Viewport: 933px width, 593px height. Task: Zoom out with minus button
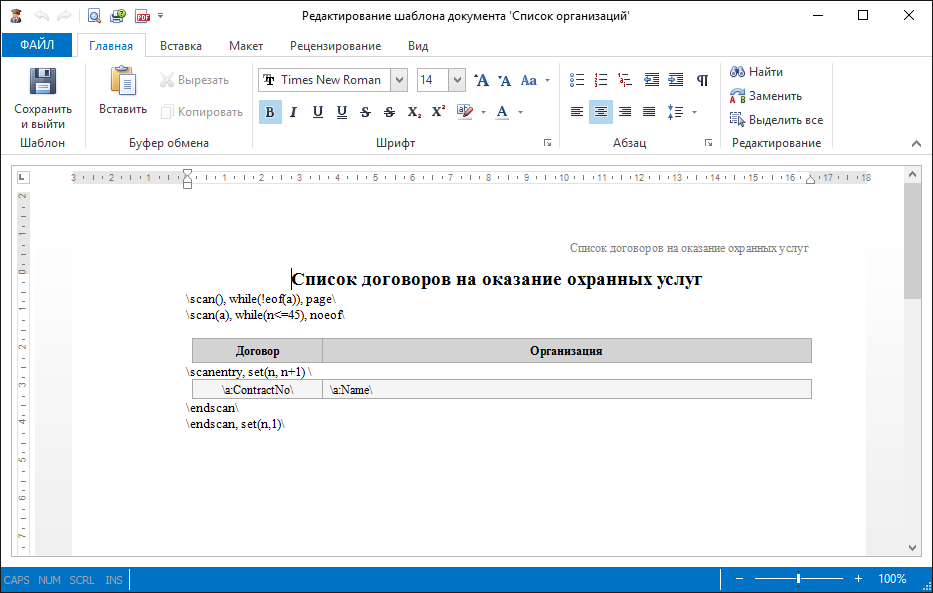coord(740,578)
